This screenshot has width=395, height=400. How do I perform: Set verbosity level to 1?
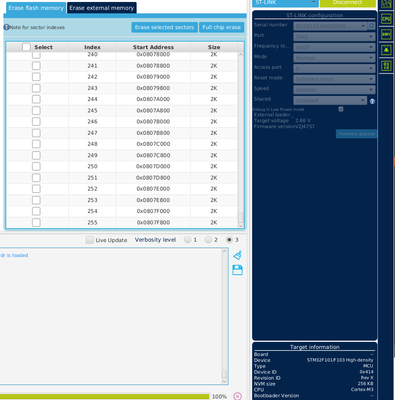[188, 240]
